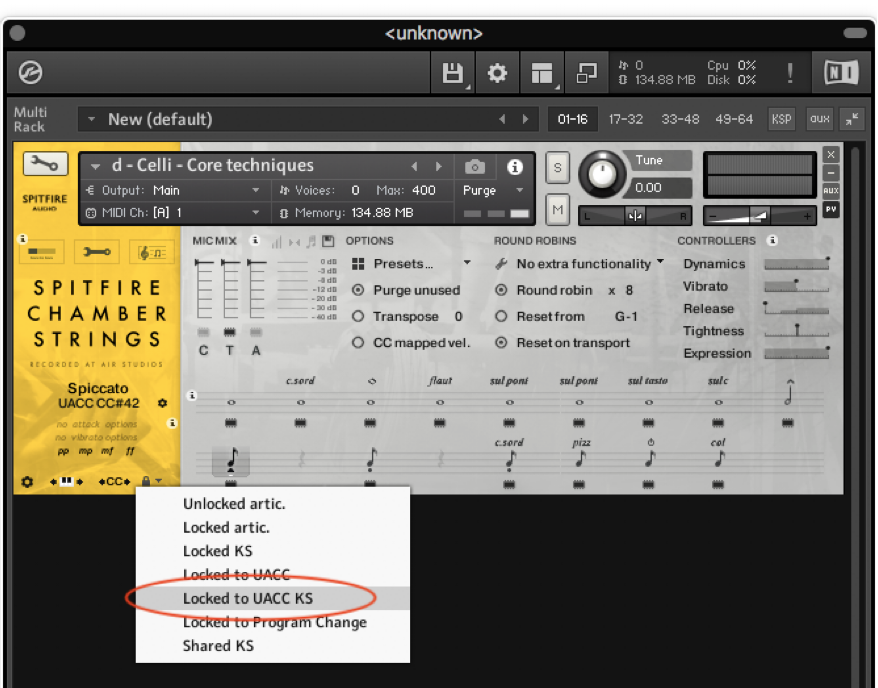Switch to the 17-32 channel page
878x688 pixels.
click(626, 119)
